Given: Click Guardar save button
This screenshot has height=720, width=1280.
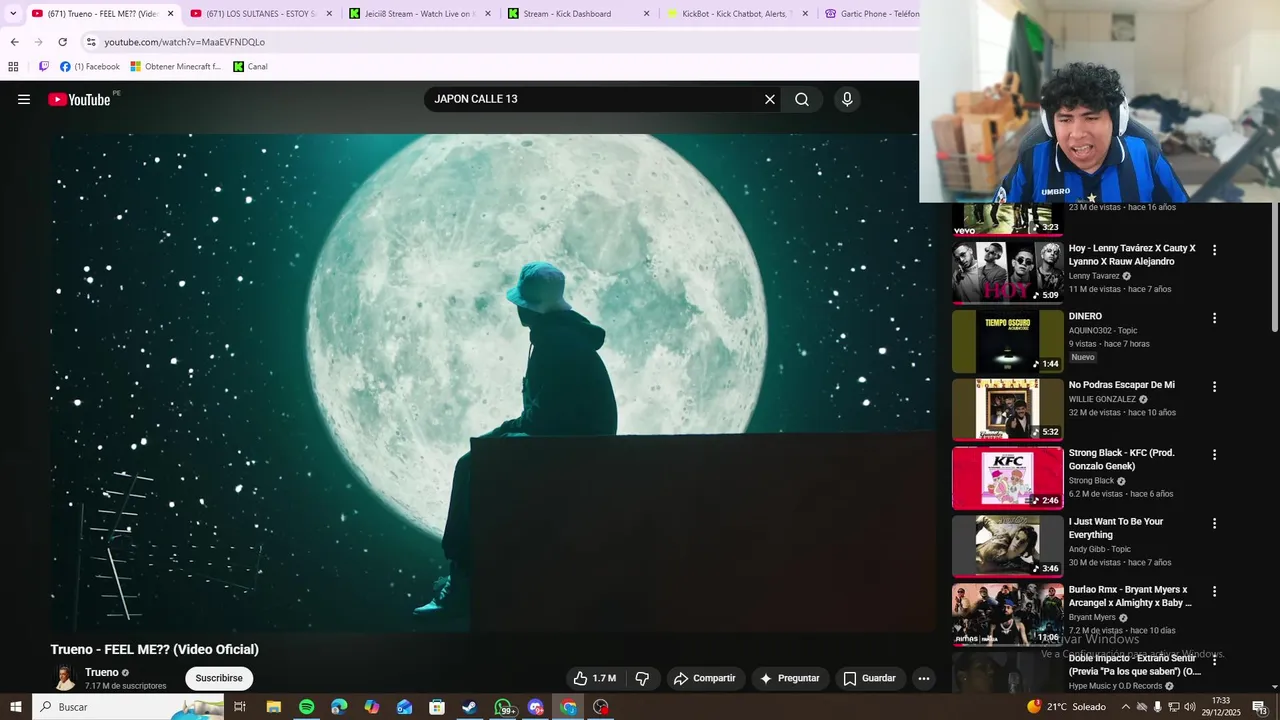Looking at the screenshot, I should 869,678.
